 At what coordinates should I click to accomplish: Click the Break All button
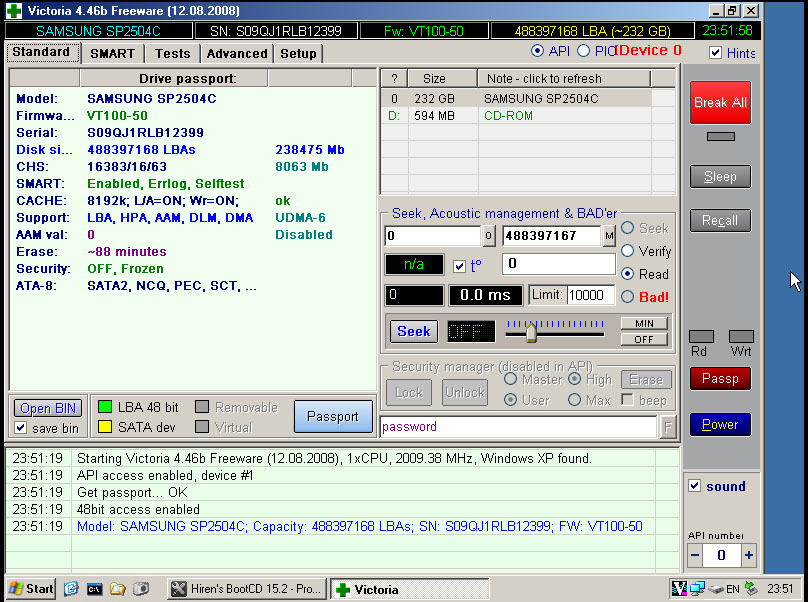pos(720,102)
